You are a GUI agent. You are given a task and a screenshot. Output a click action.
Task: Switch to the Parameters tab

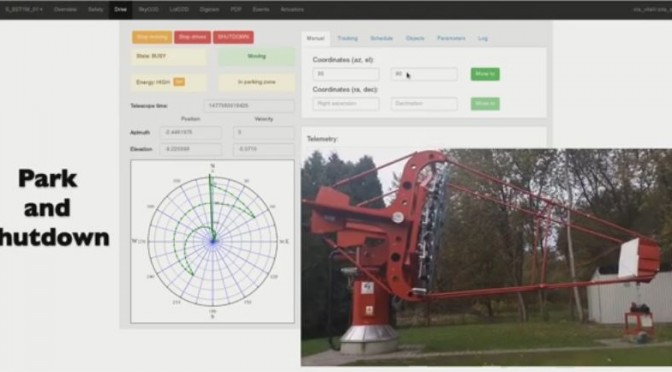click(x=451, y=38)
